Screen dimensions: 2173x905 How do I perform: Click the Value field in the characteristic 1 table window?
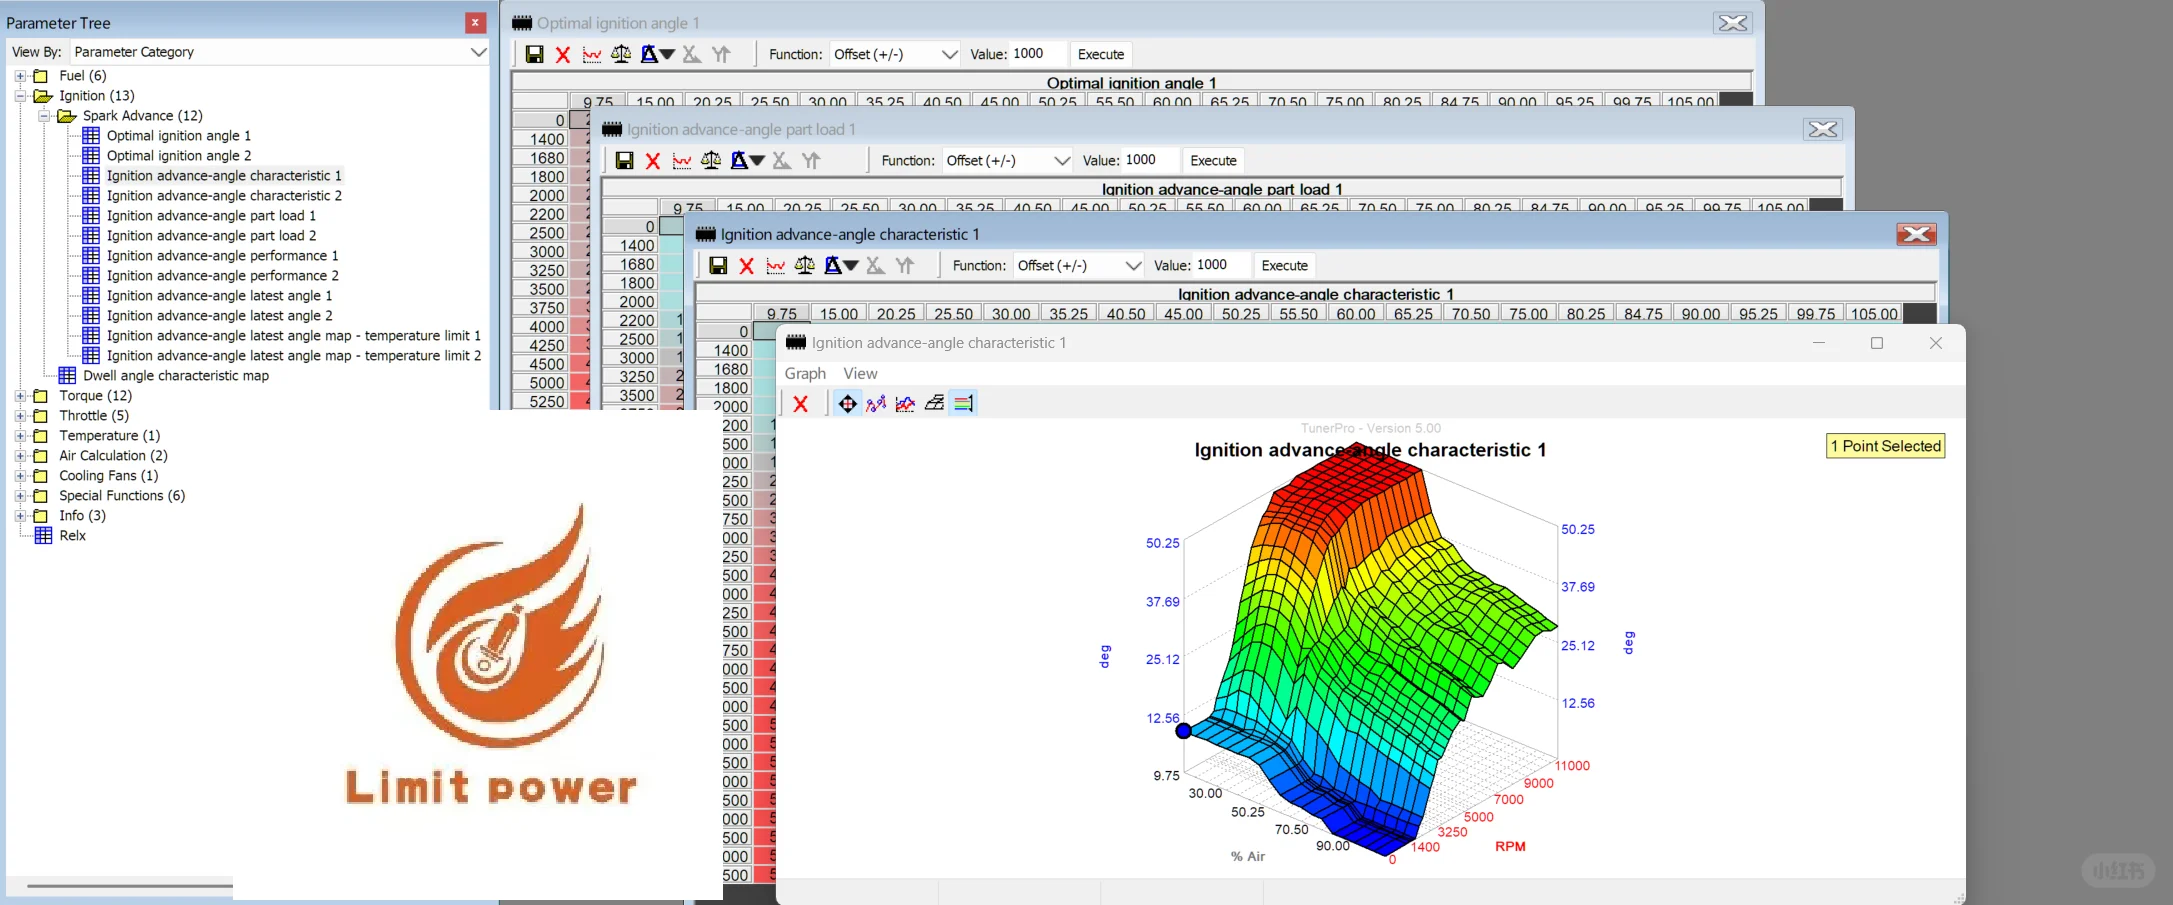pyautogui.click(x=1221, y=265)
